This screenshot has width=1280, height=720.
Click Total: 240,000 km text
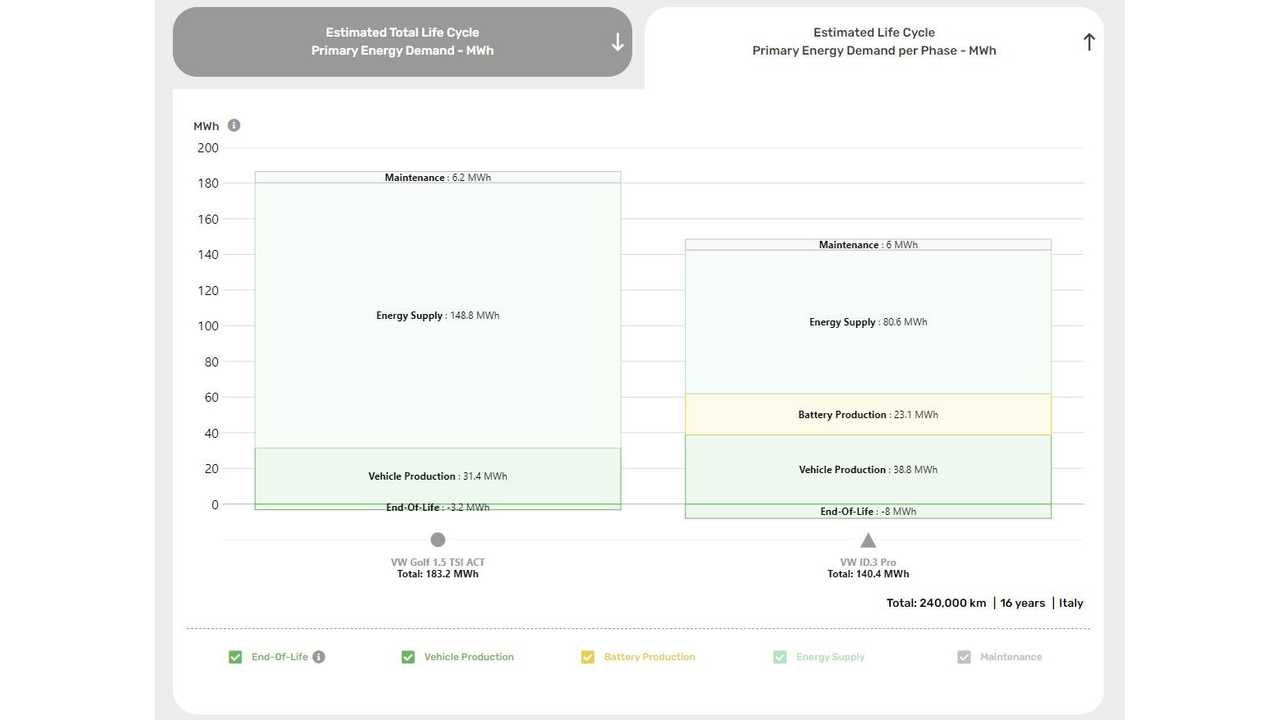[x=936, y=603]
